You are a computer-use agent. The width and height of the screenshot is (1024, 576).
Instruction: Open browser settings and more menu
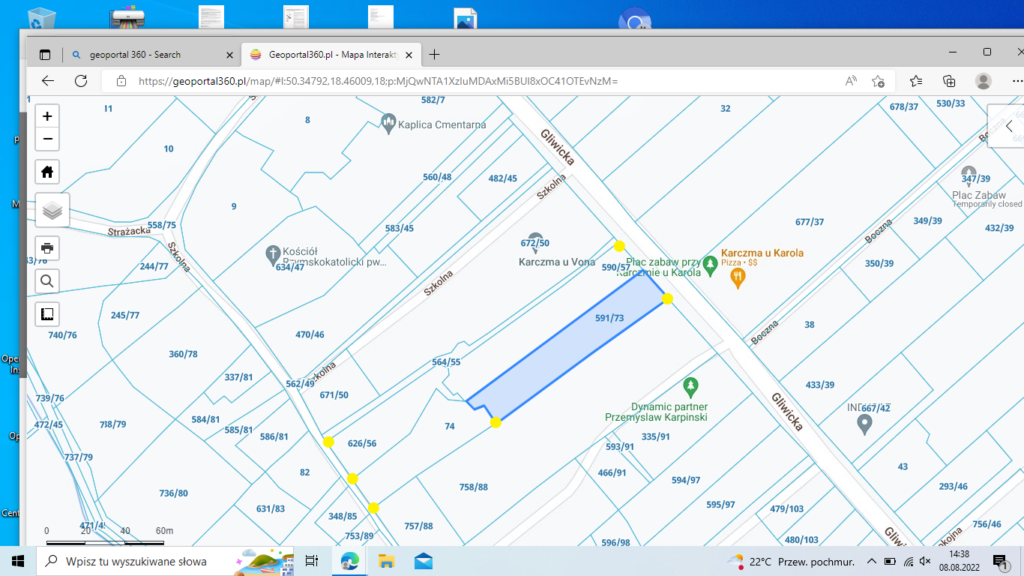click(1017, 81)
